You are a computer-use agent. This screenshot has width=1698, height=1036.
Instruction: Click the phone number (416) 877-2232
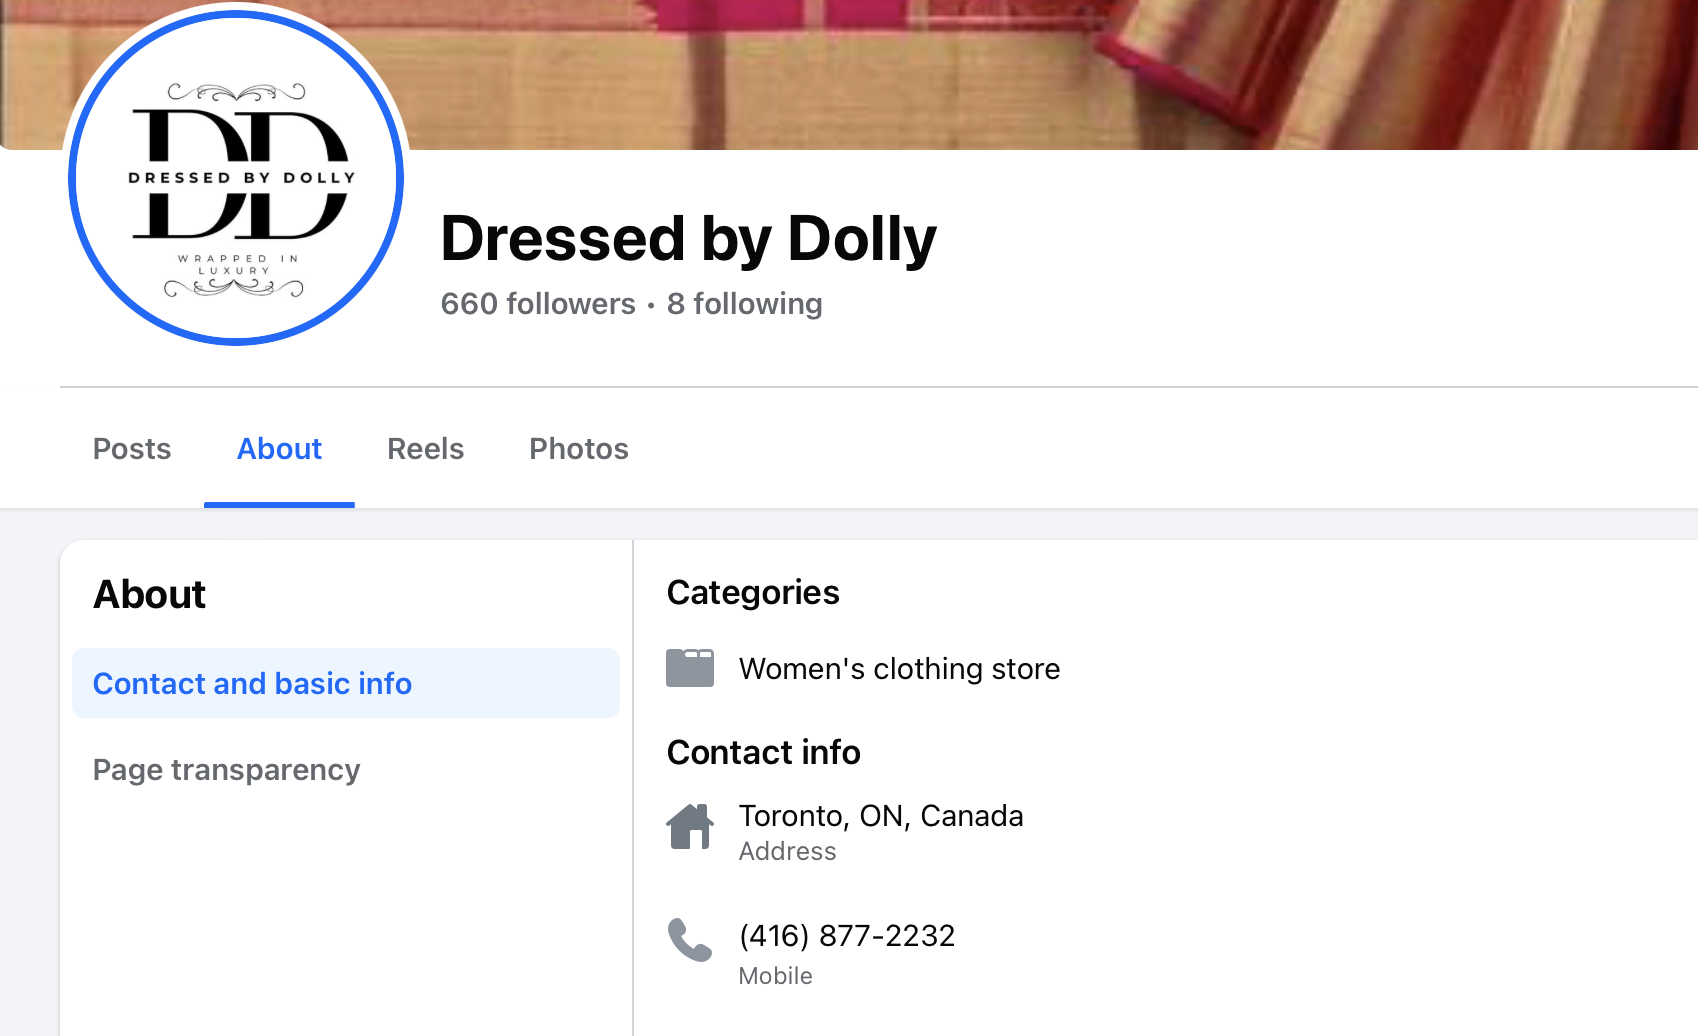tap(847, 936)
